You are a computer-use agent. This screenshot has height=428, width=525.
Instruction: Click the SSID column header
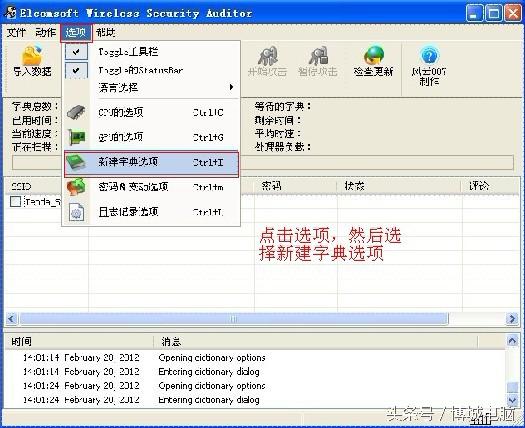(46, 186)
